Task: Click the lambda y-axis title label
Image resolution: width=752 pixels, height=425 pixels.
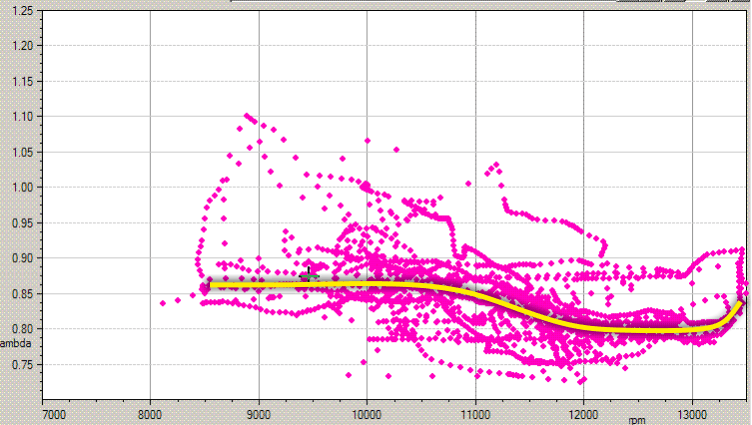Action: pos(15,343)
